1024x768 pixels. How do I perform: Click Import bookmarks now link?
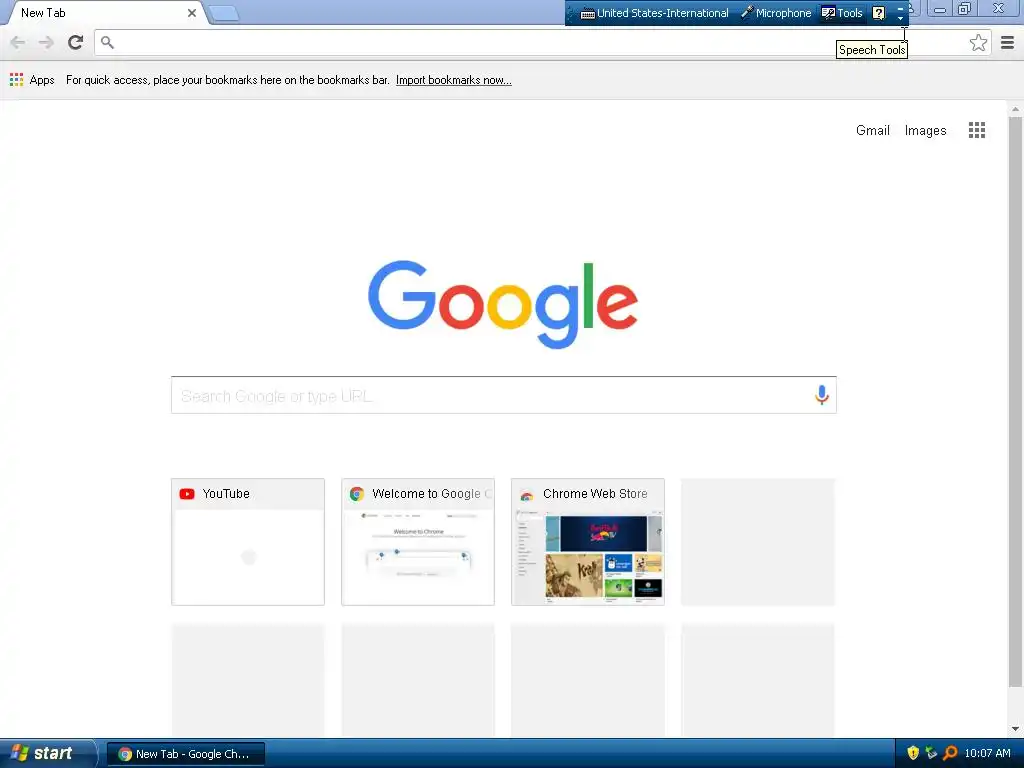(x=453, y=80)
